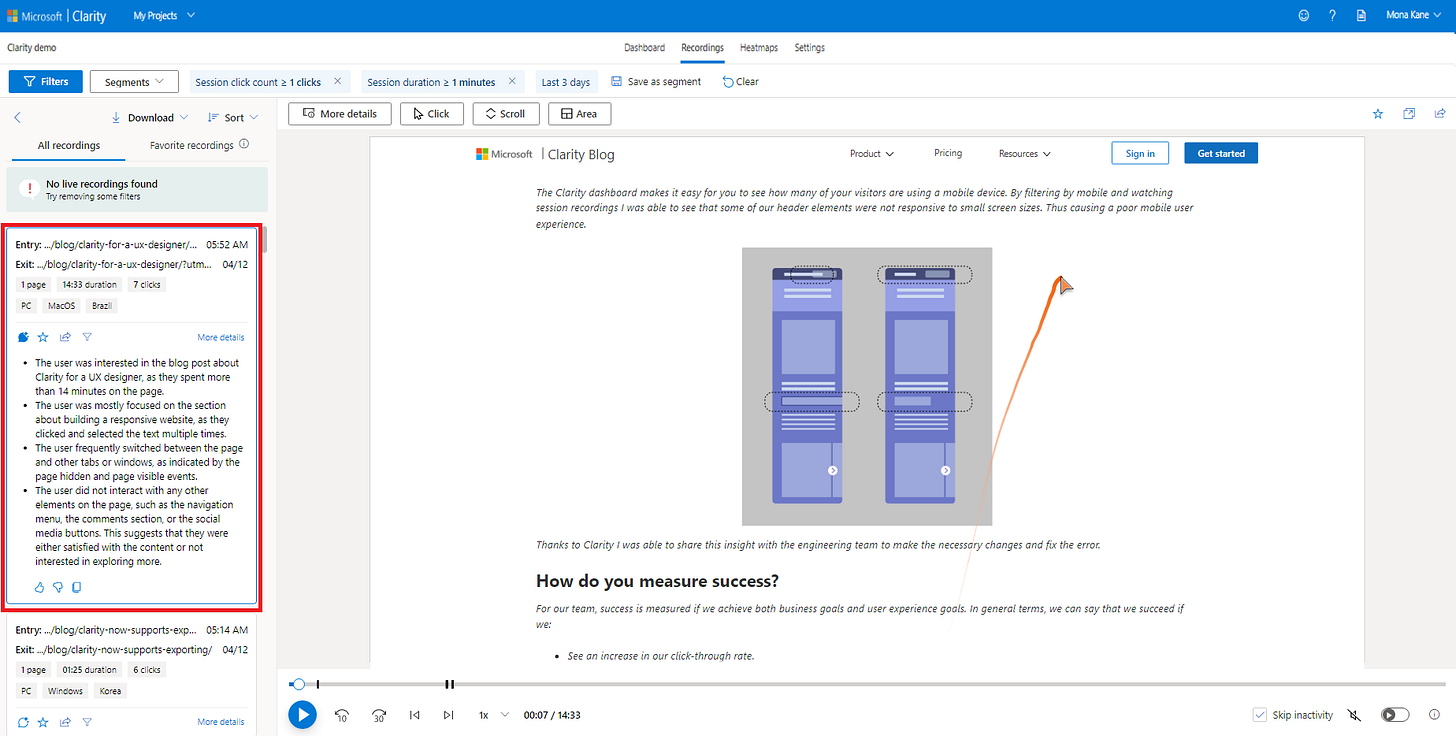Toggle the mute audio icon

(x=1354, y=715)
